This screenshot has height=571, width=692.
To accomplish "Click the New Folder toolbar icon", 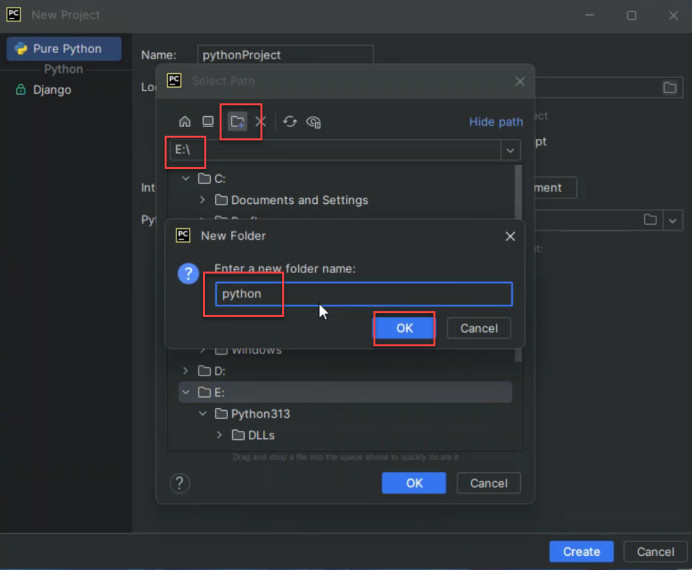I will 237,122.
